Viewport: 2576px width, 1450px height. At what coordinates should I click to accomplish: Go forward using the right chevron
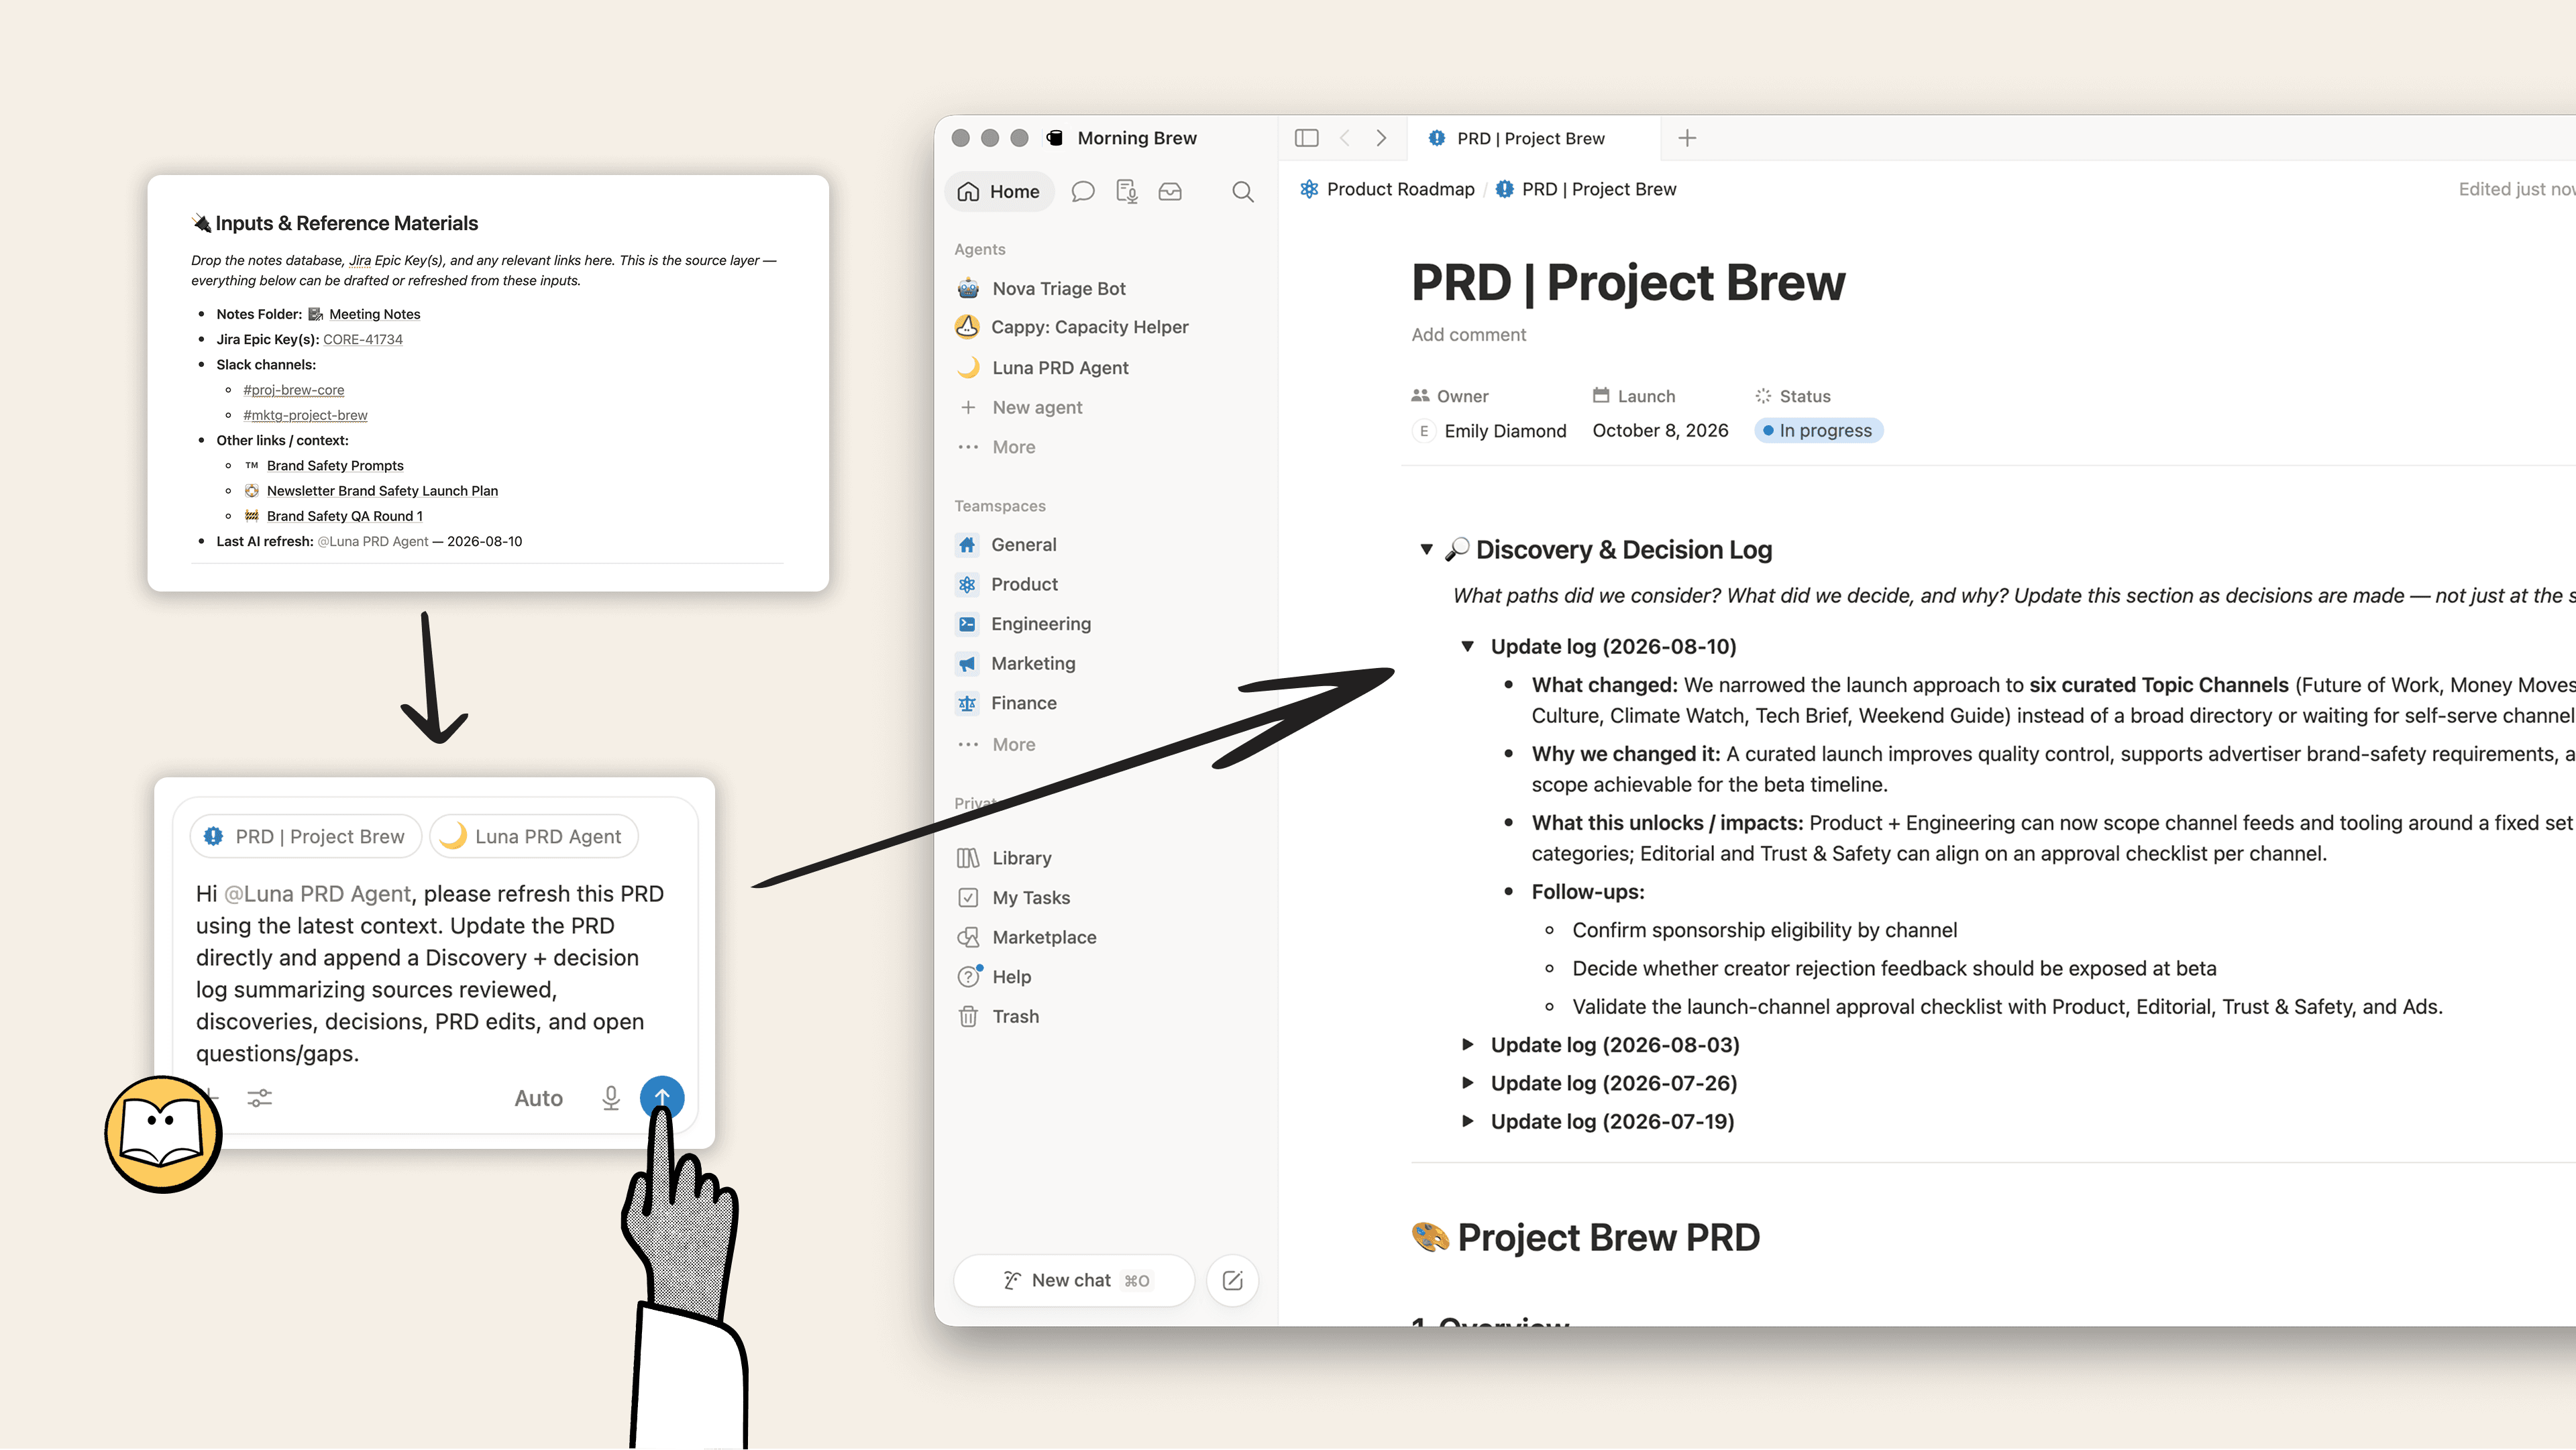pyautogui.click(x=1381, y=138)
